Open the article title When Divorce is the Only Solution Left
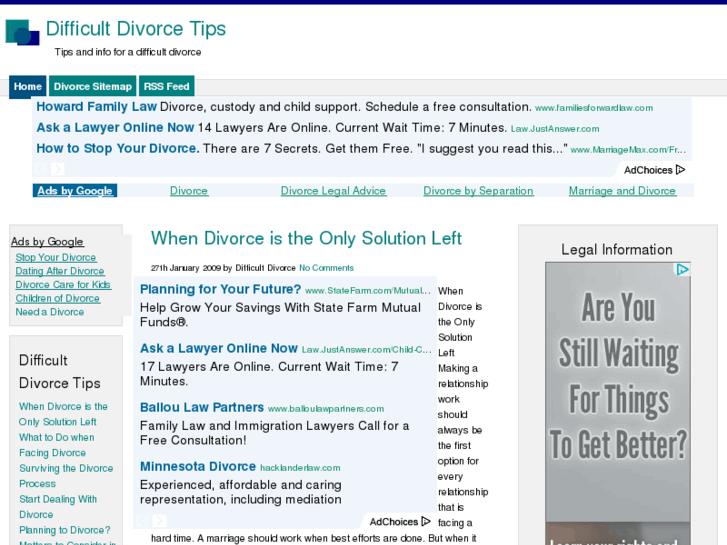The image size is (727, 545). click(x=306, y=238)
